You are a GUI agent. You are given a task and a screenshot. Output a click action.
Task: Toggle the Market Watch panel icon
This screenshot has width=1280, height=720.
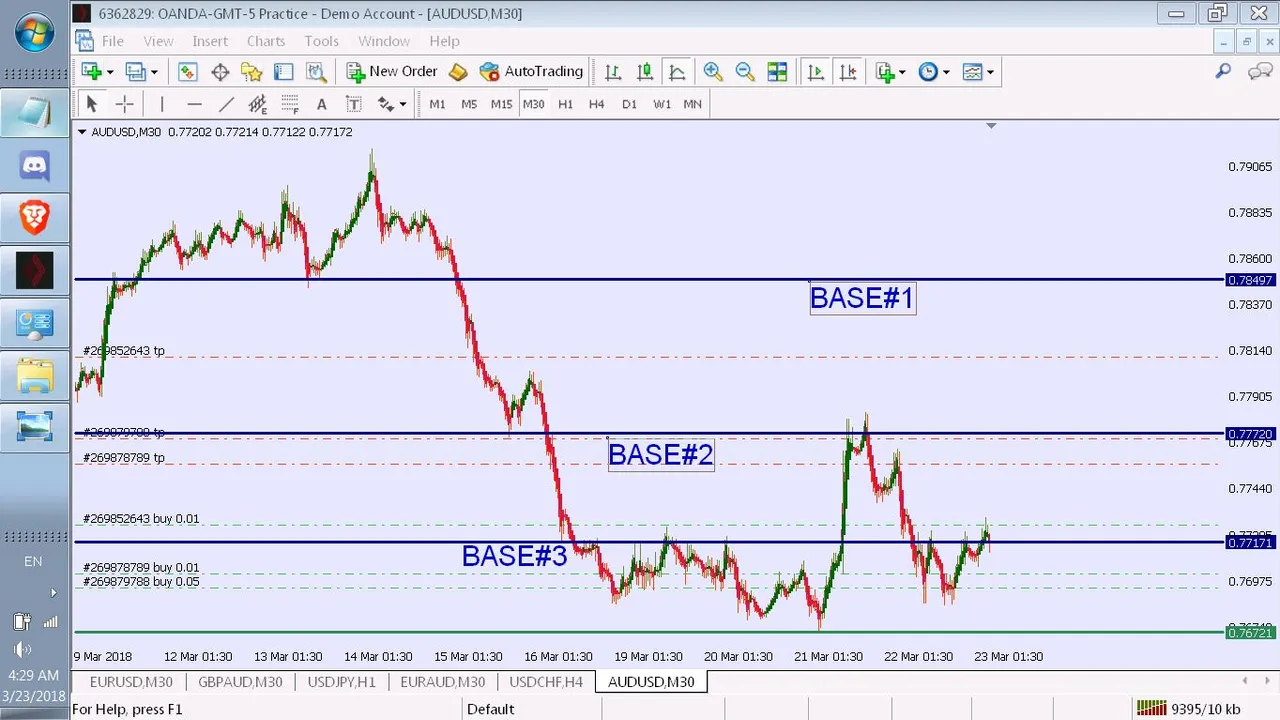[x=187, y=71]
